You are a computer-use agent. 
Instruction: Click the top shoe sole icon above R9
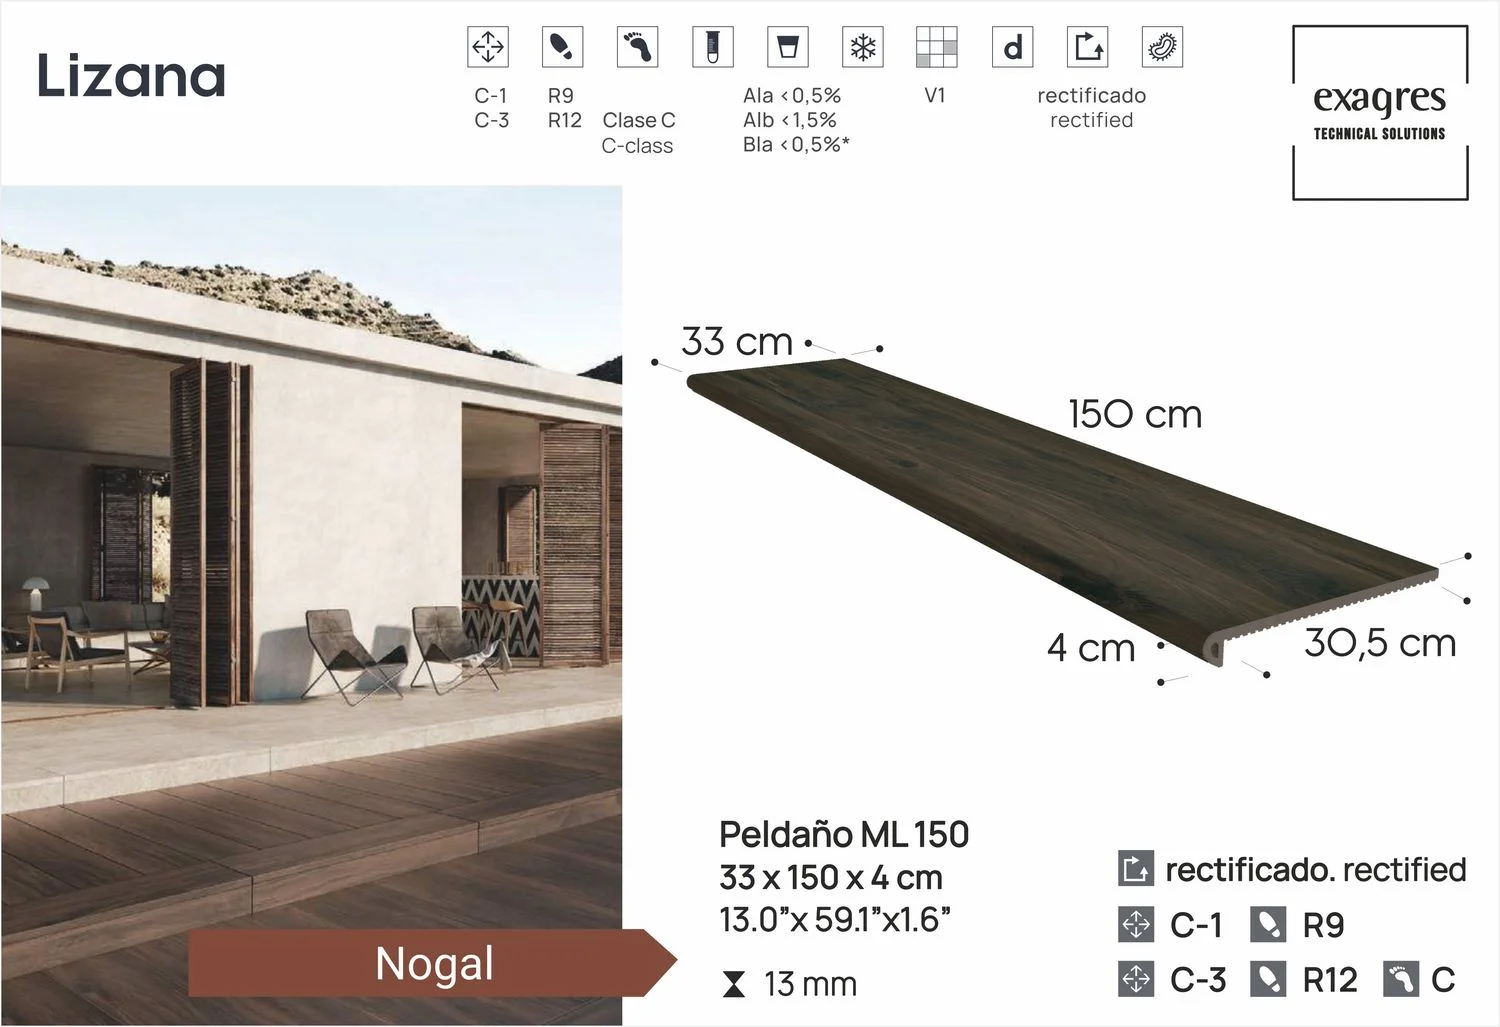click(x=562, y=47)
